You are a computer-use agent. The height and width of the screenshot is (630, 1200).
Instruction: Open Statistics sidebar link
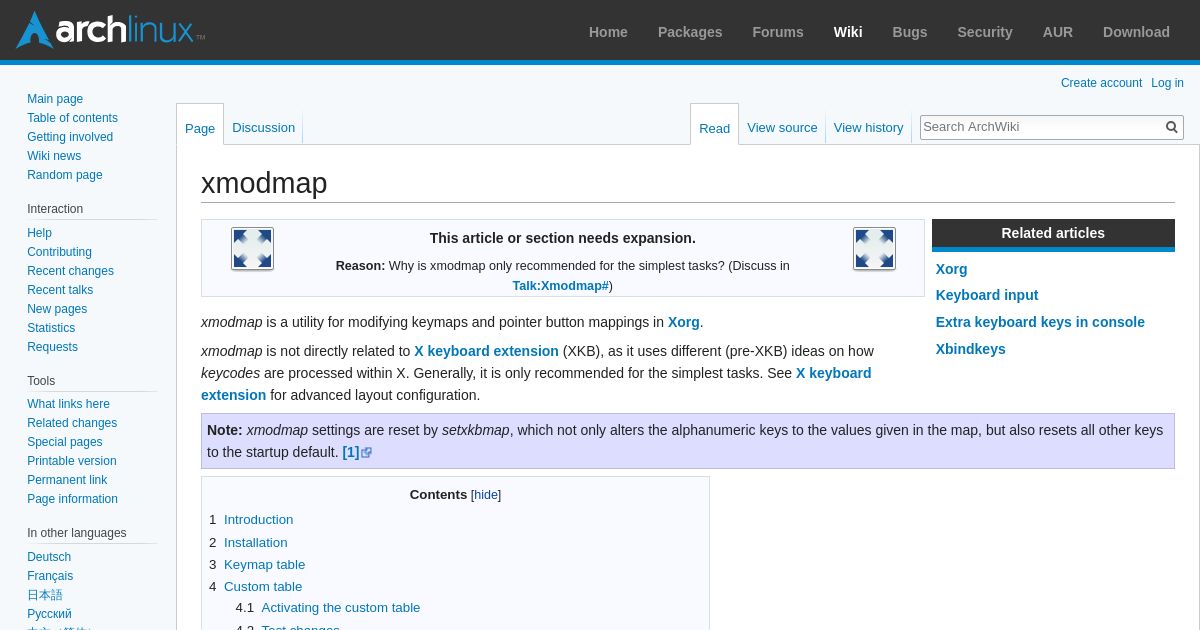(x=51, y=328)
